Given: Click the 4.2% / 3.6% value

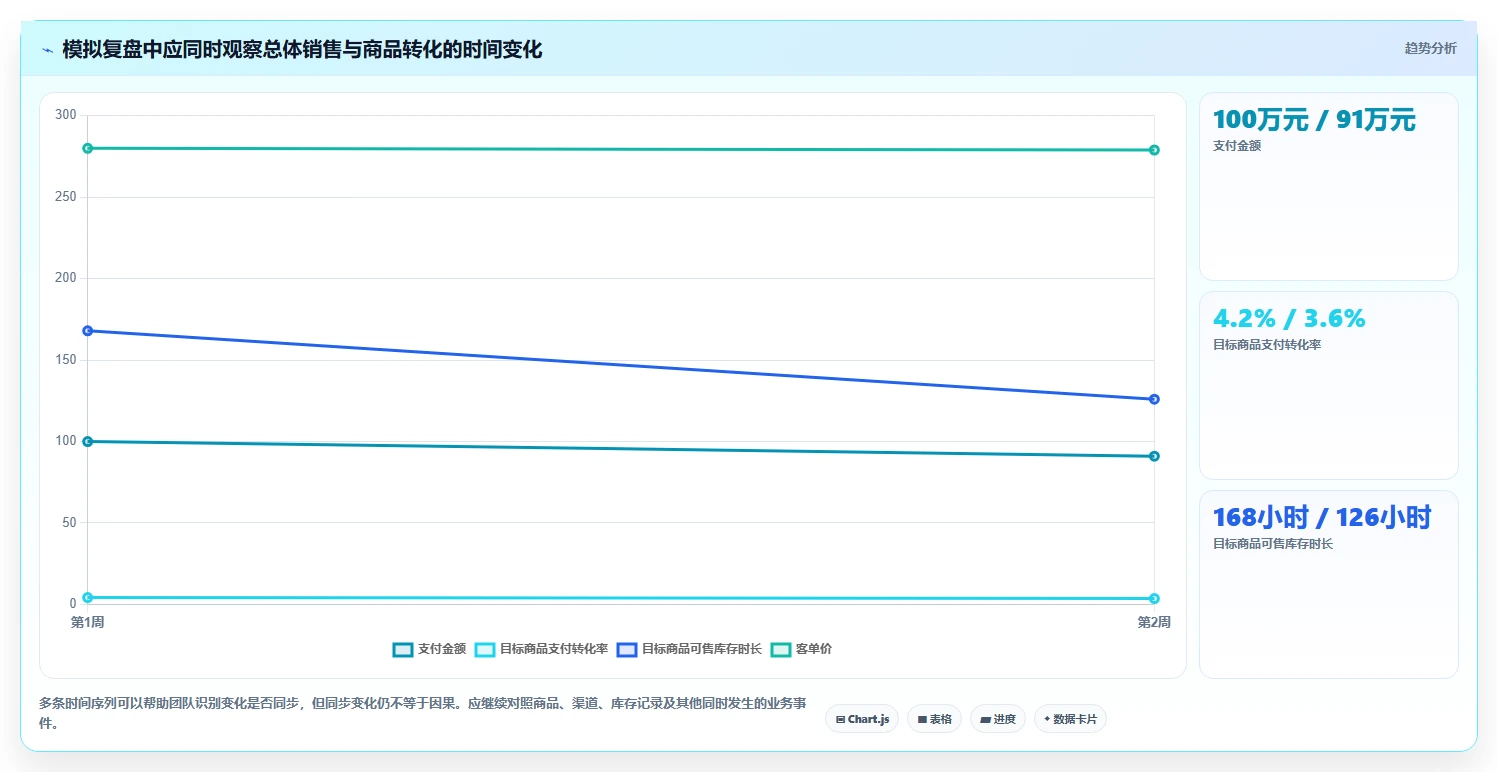Looking at the screenshot, I should coord(1289,319).
